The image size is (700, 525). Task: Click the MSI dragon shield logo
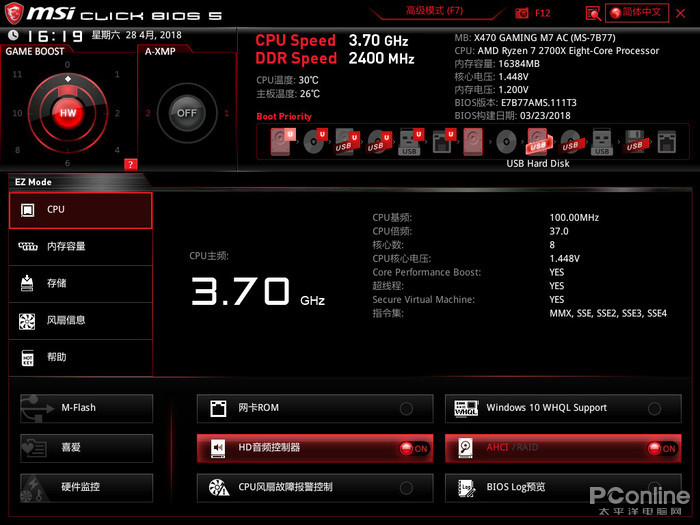[x=13, y=13]
